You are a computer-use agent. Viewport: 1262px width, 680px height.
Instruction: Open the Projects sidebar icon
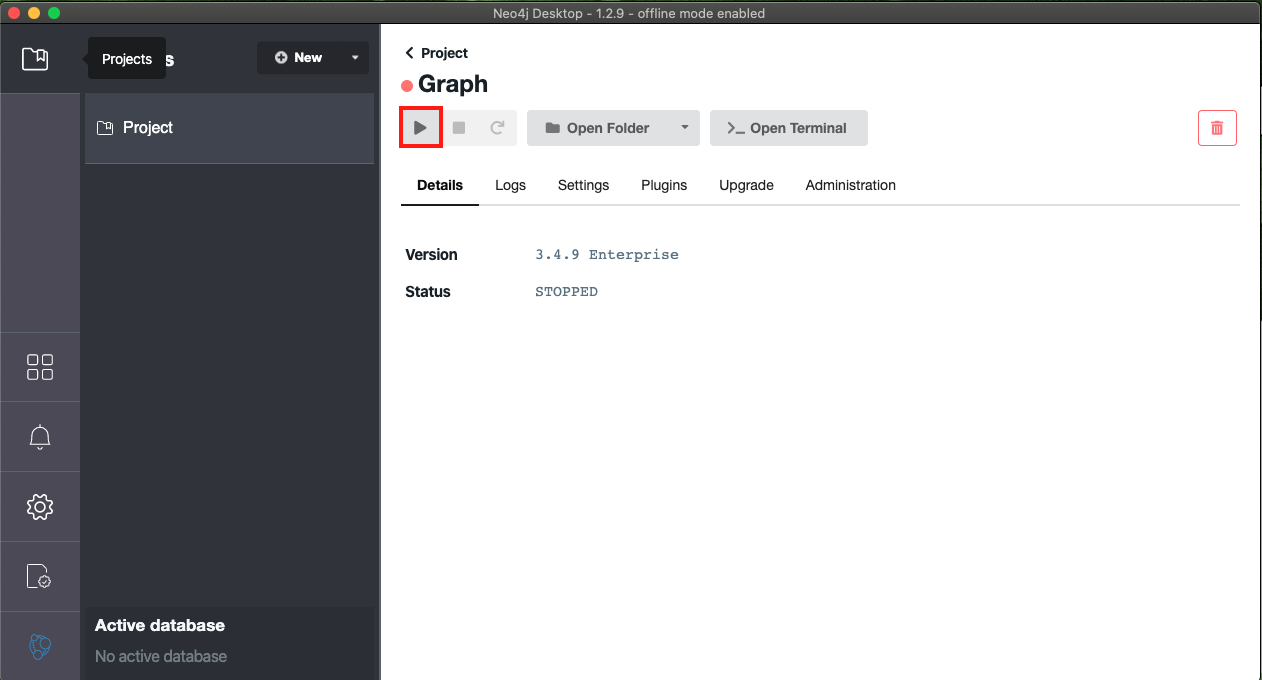pos(35,59)
